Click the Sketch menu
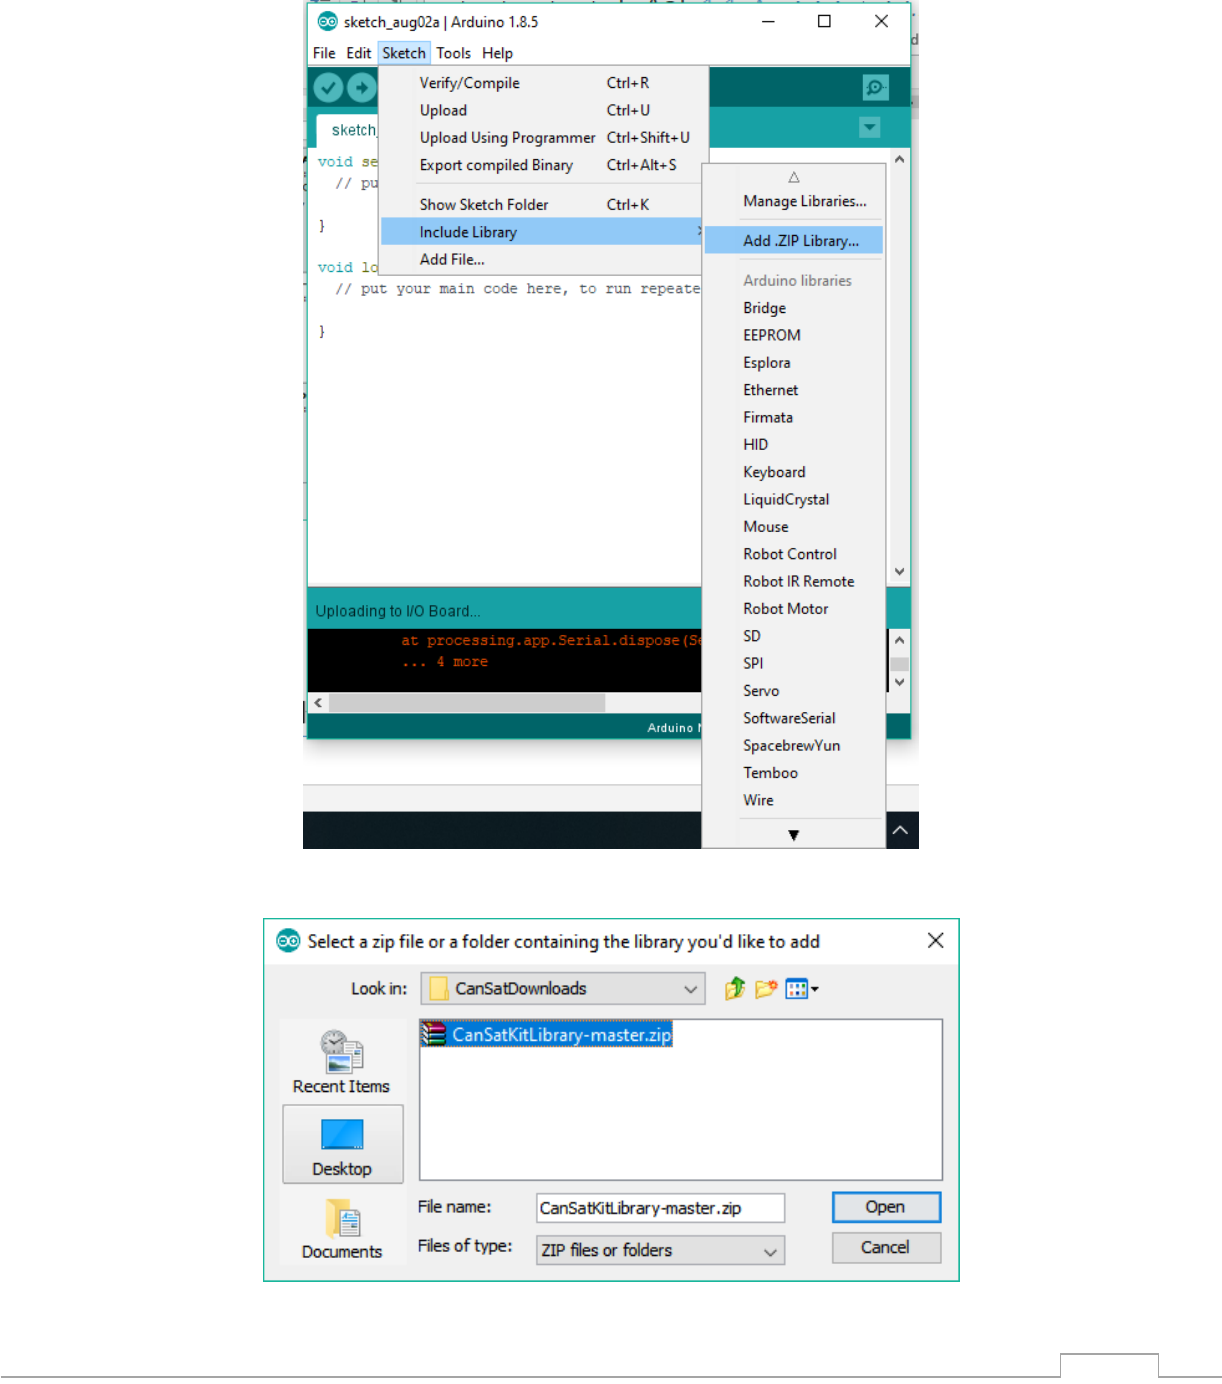Viewport: 1222px width, 1384px height. tap(404, 53)
